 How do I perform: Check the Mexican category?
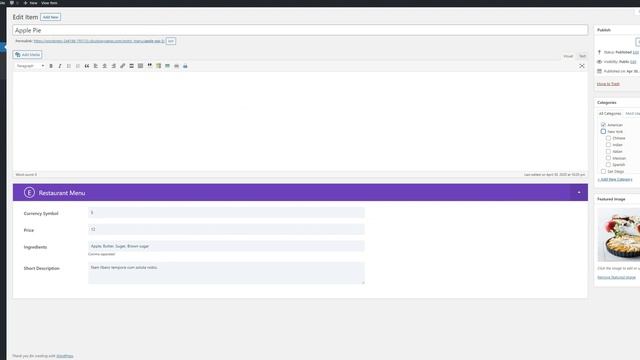pos(608,158)
